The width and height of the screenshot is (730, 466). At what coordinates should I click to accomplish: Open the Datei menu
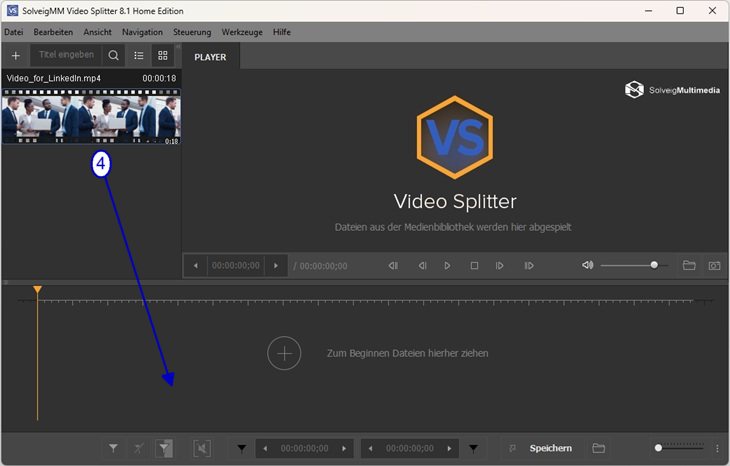[x=14, y=32]
